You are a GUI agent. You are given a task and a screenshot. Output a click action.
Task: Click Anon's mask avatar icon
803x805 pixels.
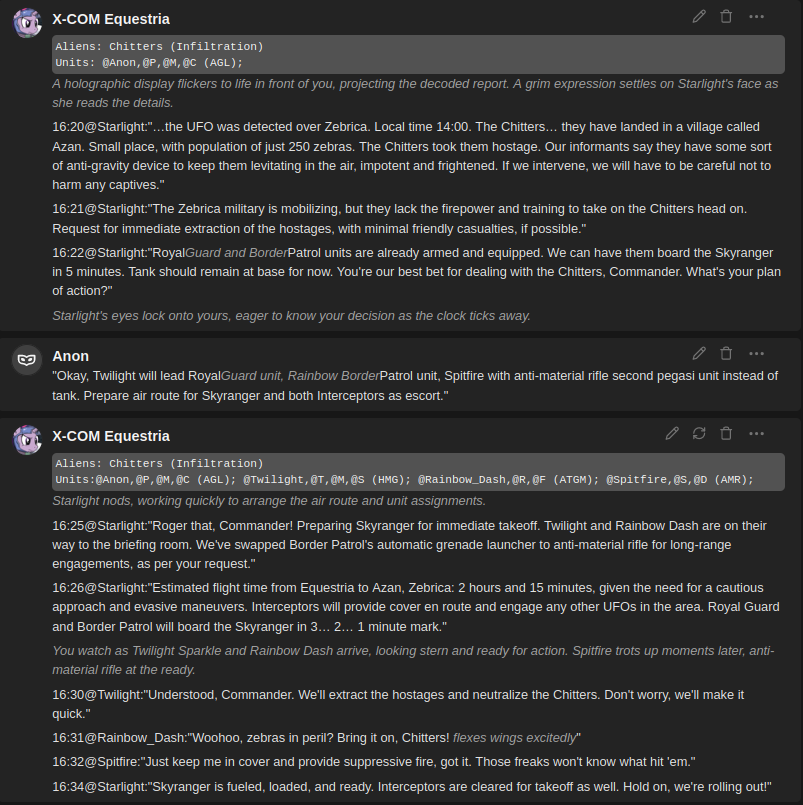27,360
